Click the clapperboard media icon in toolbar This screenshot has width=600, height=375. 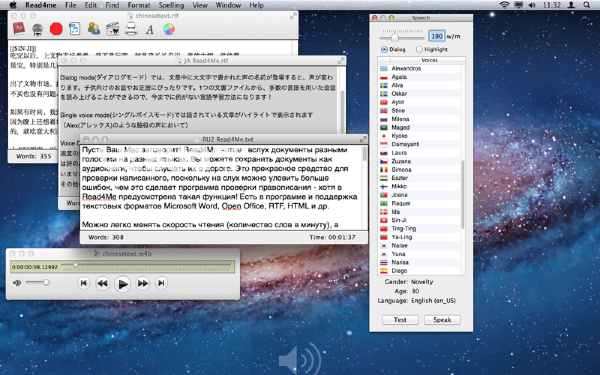[112, 29]
